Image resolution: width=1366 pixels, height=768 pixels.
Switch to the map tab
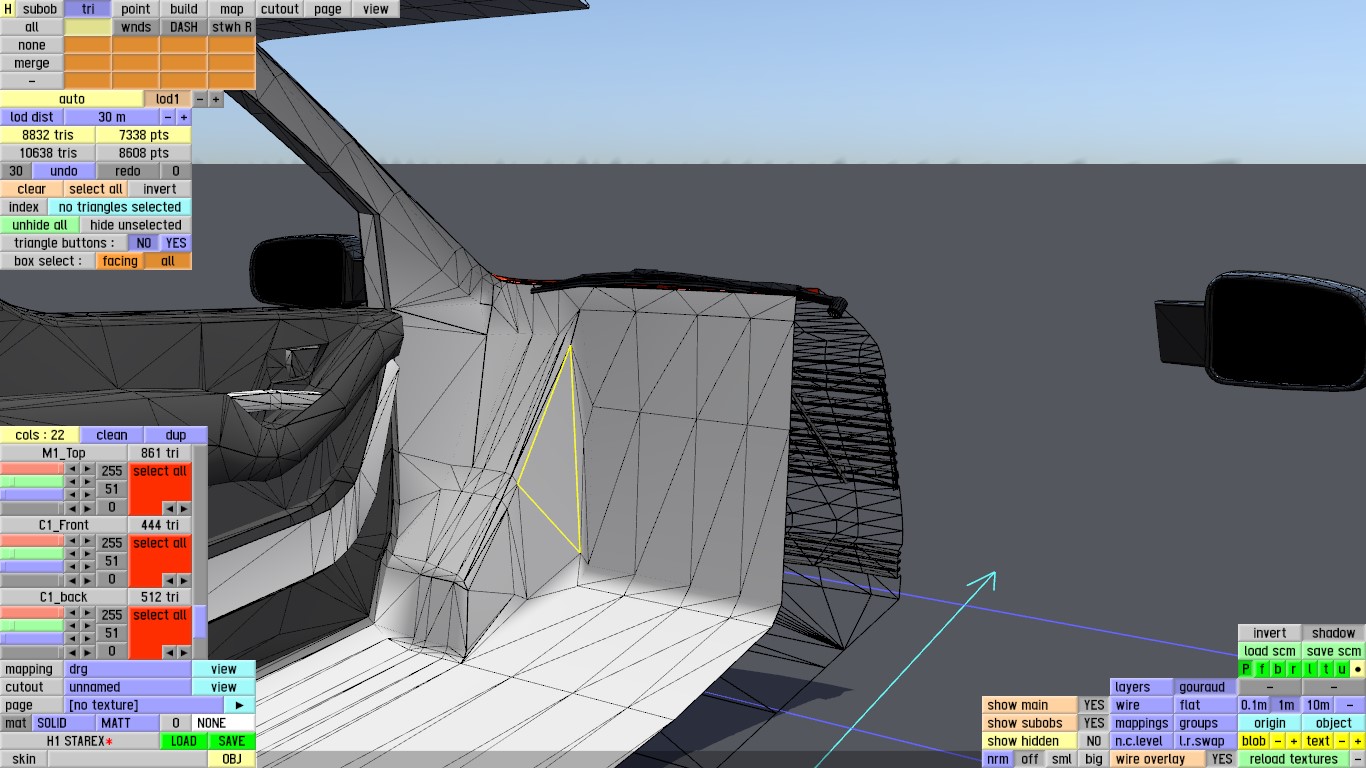tap(232, 9)
